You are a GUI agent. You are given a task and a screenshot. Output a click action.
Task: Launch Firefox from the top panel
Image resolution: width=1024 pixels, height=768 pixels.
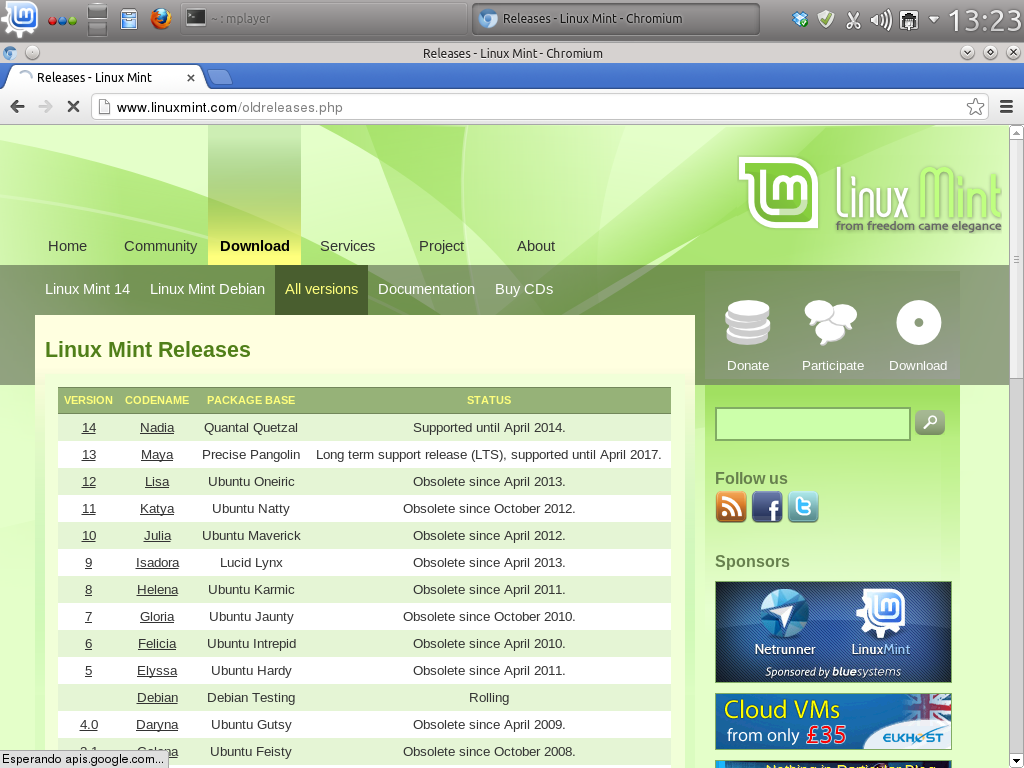click(x=161, y=18)
